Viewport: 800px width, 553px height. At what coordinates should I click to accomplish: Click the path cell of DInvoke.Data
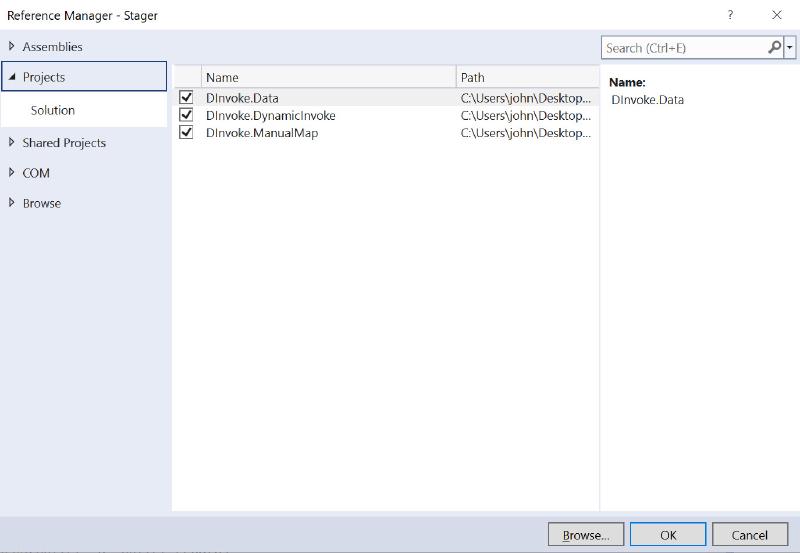tap(526, 98)
